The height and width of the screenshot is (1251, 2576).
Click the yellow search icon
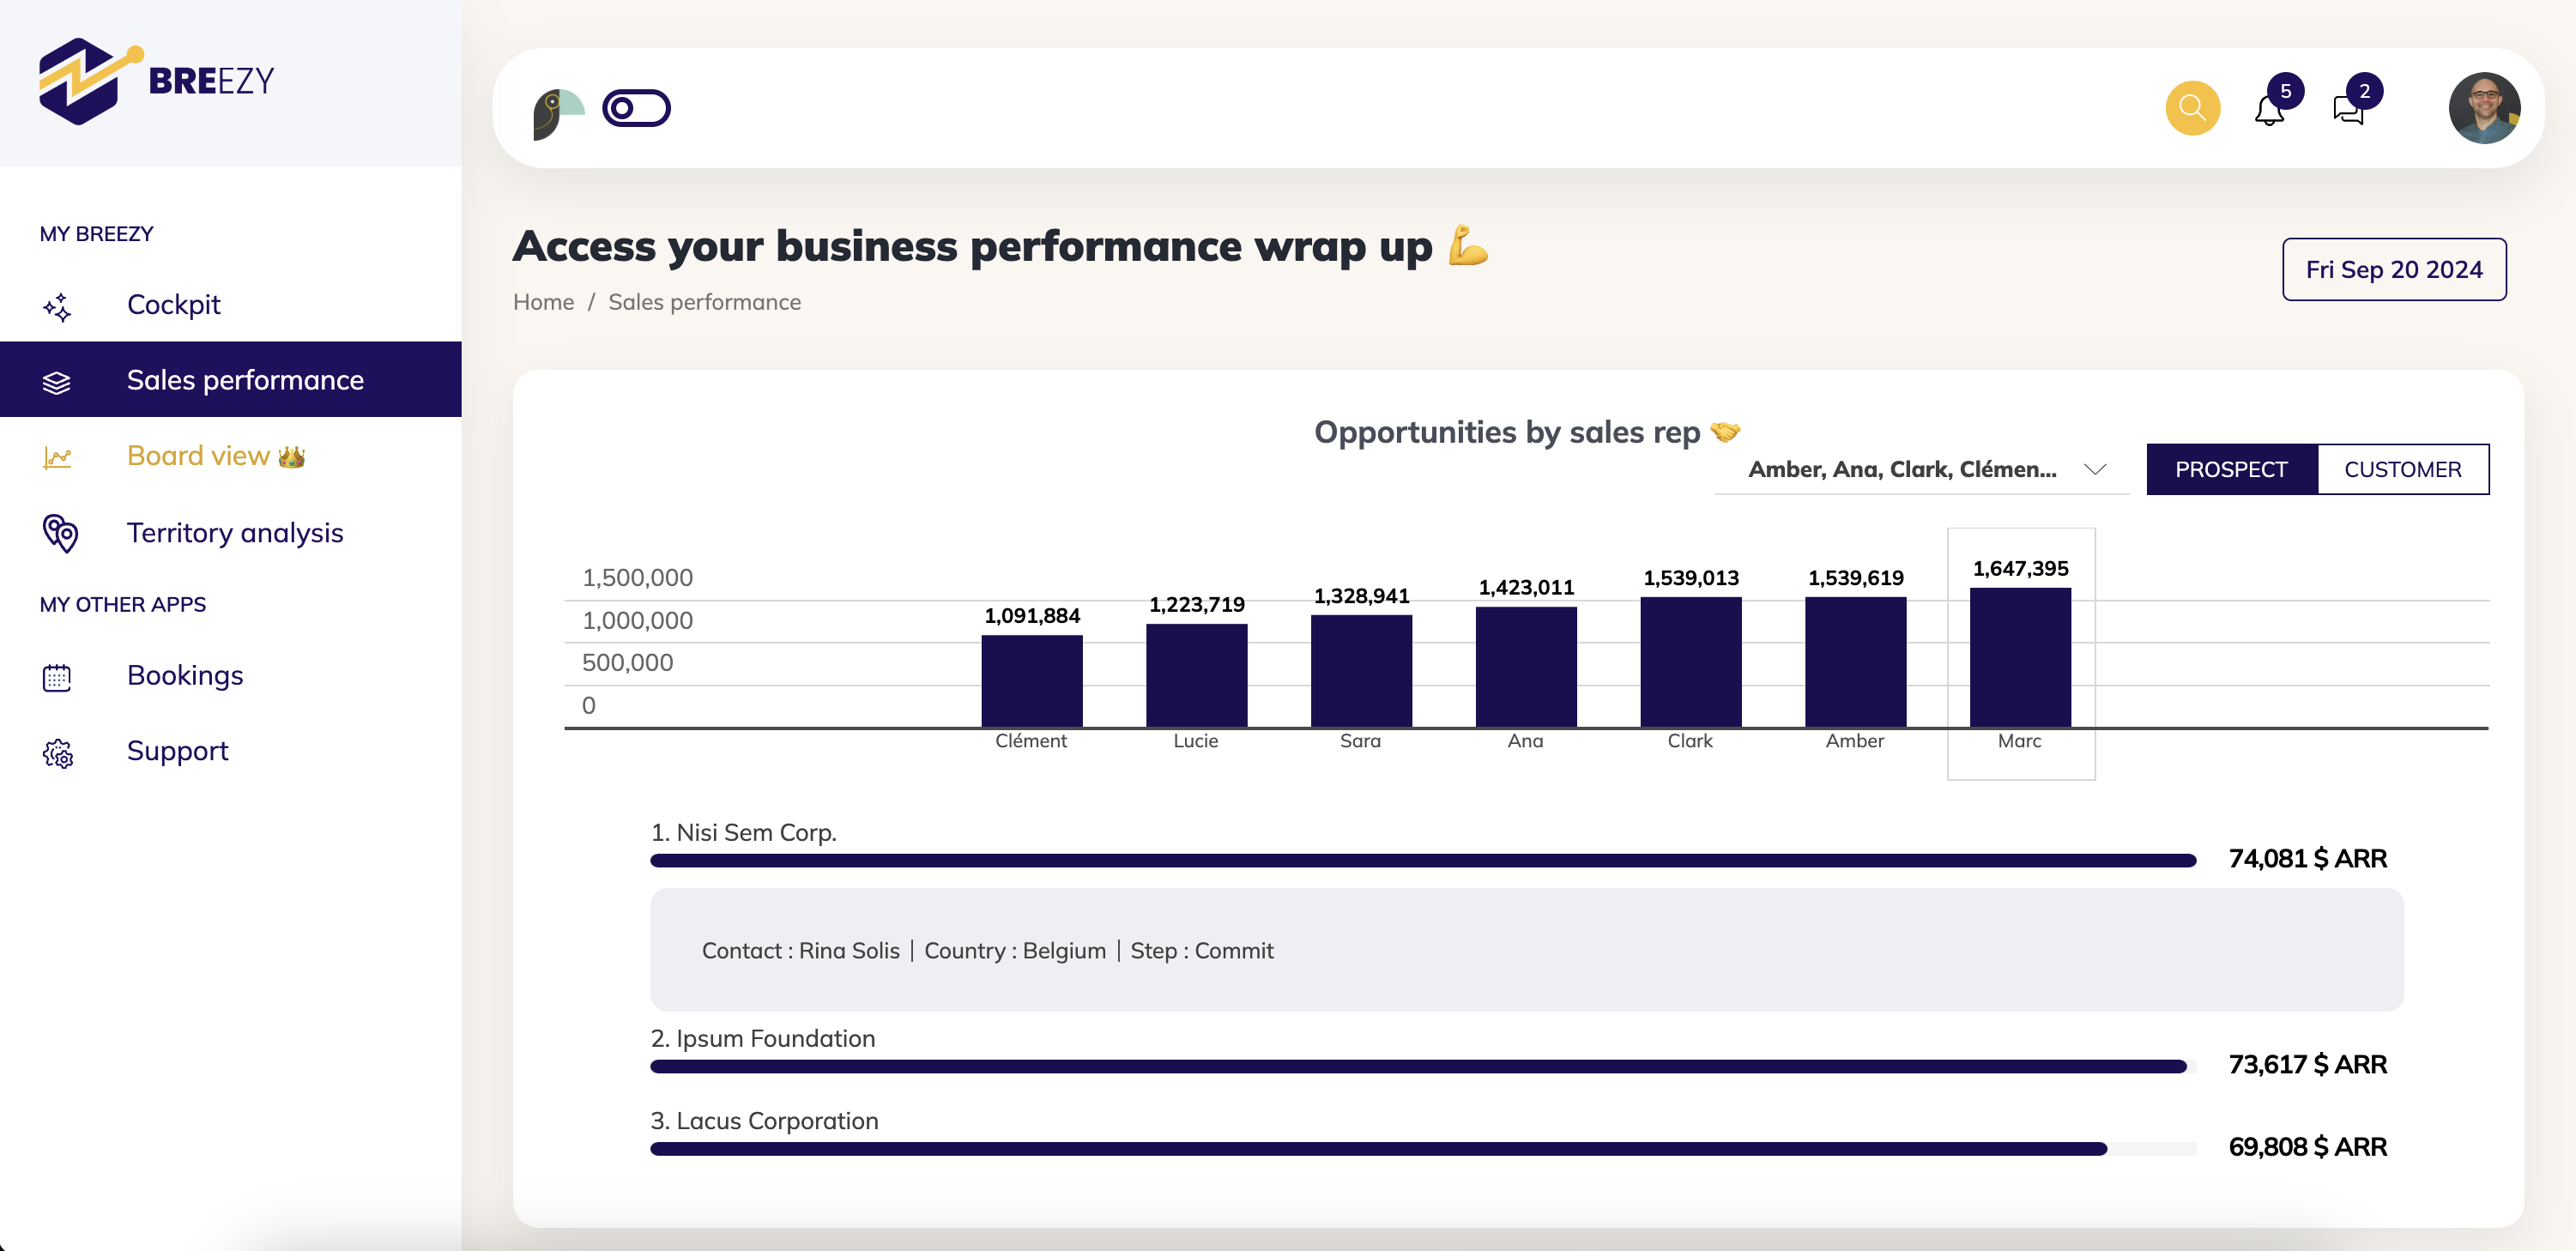pyautogui.click(x=2192, y=108)
